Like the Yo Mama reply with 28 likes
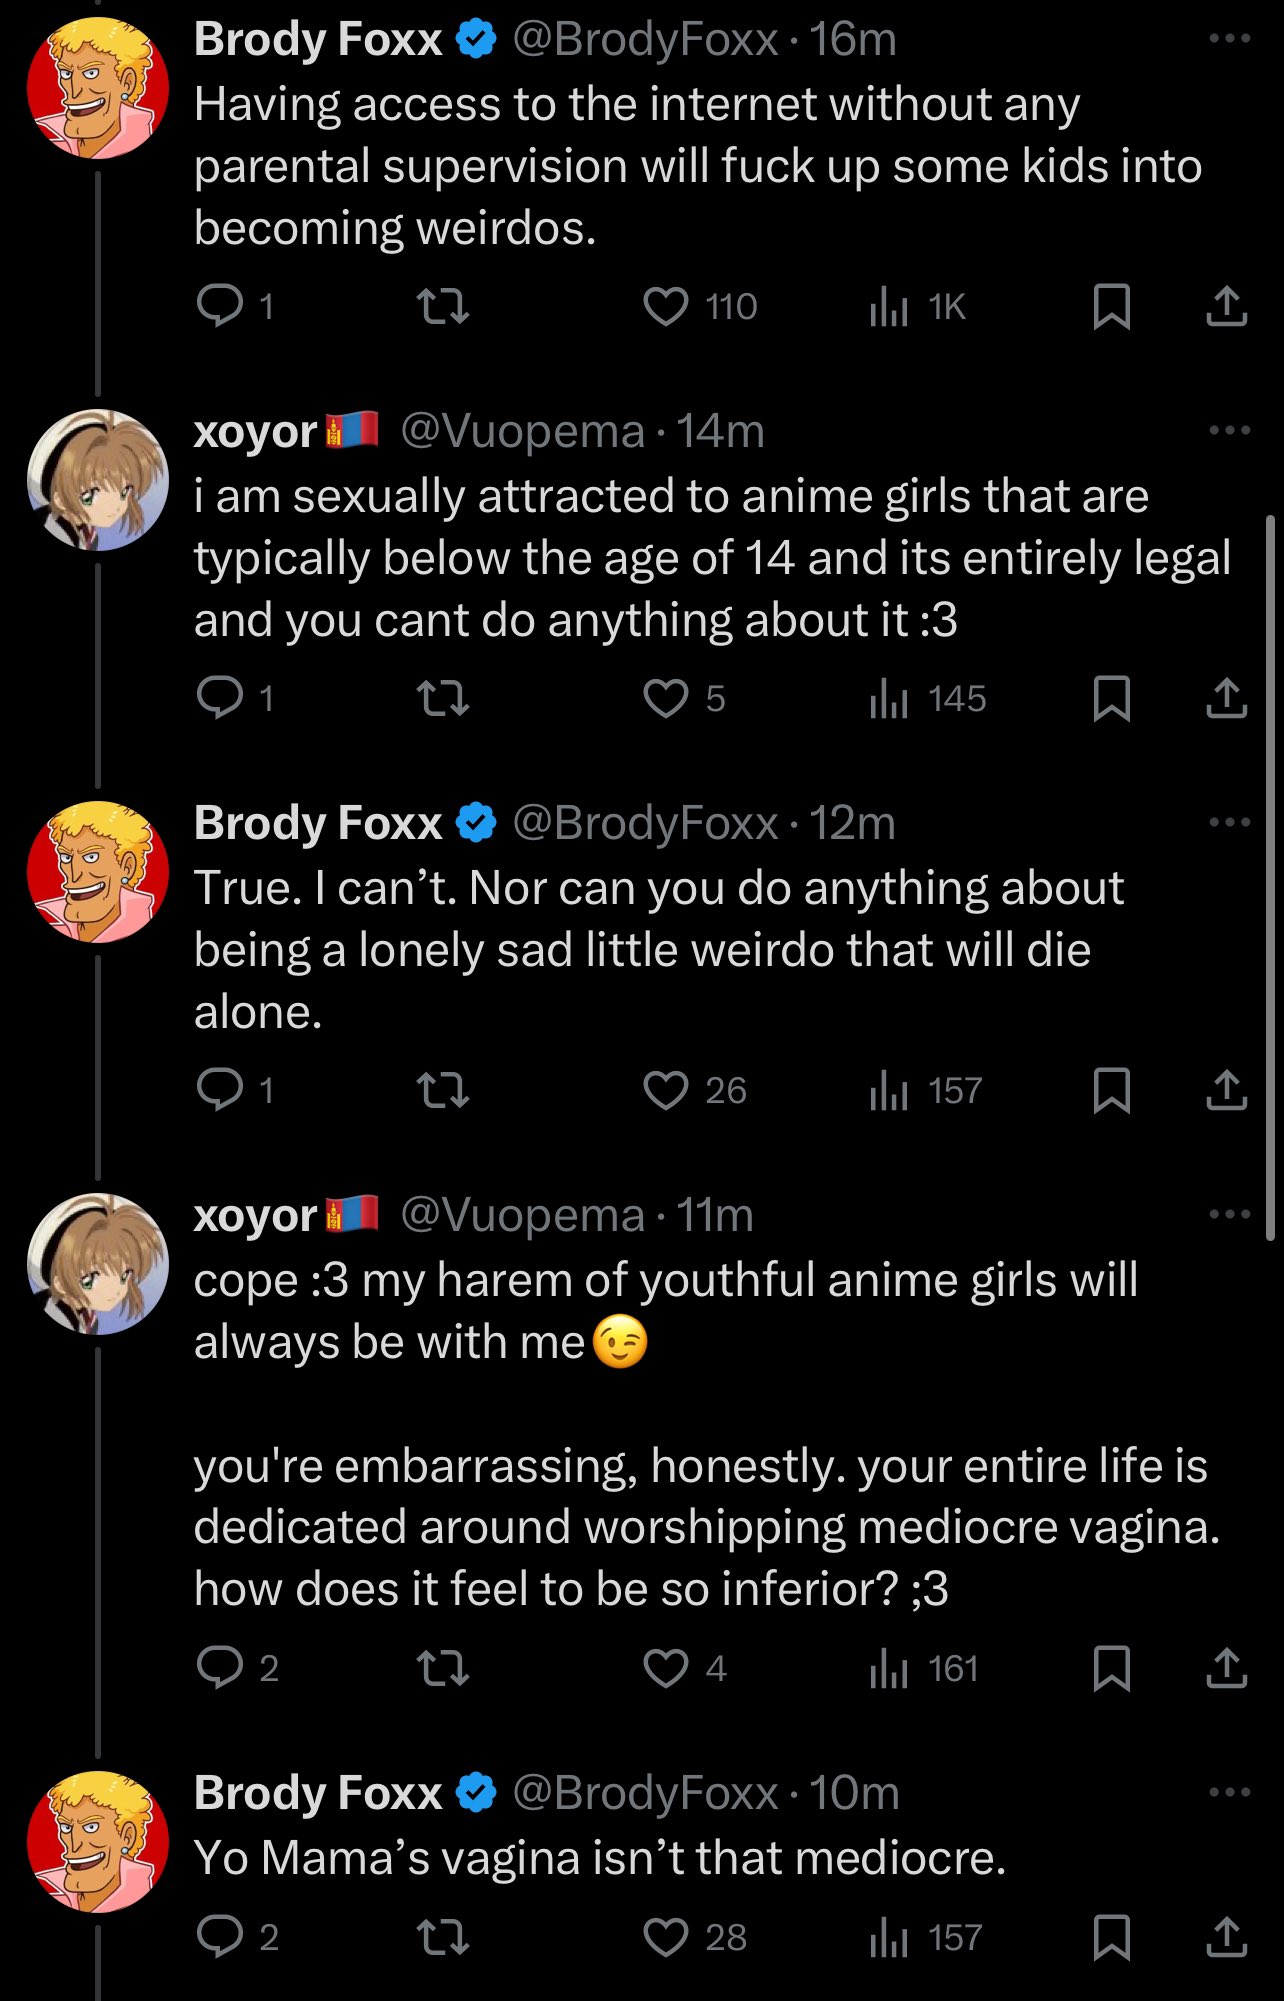 [666, 1938]
